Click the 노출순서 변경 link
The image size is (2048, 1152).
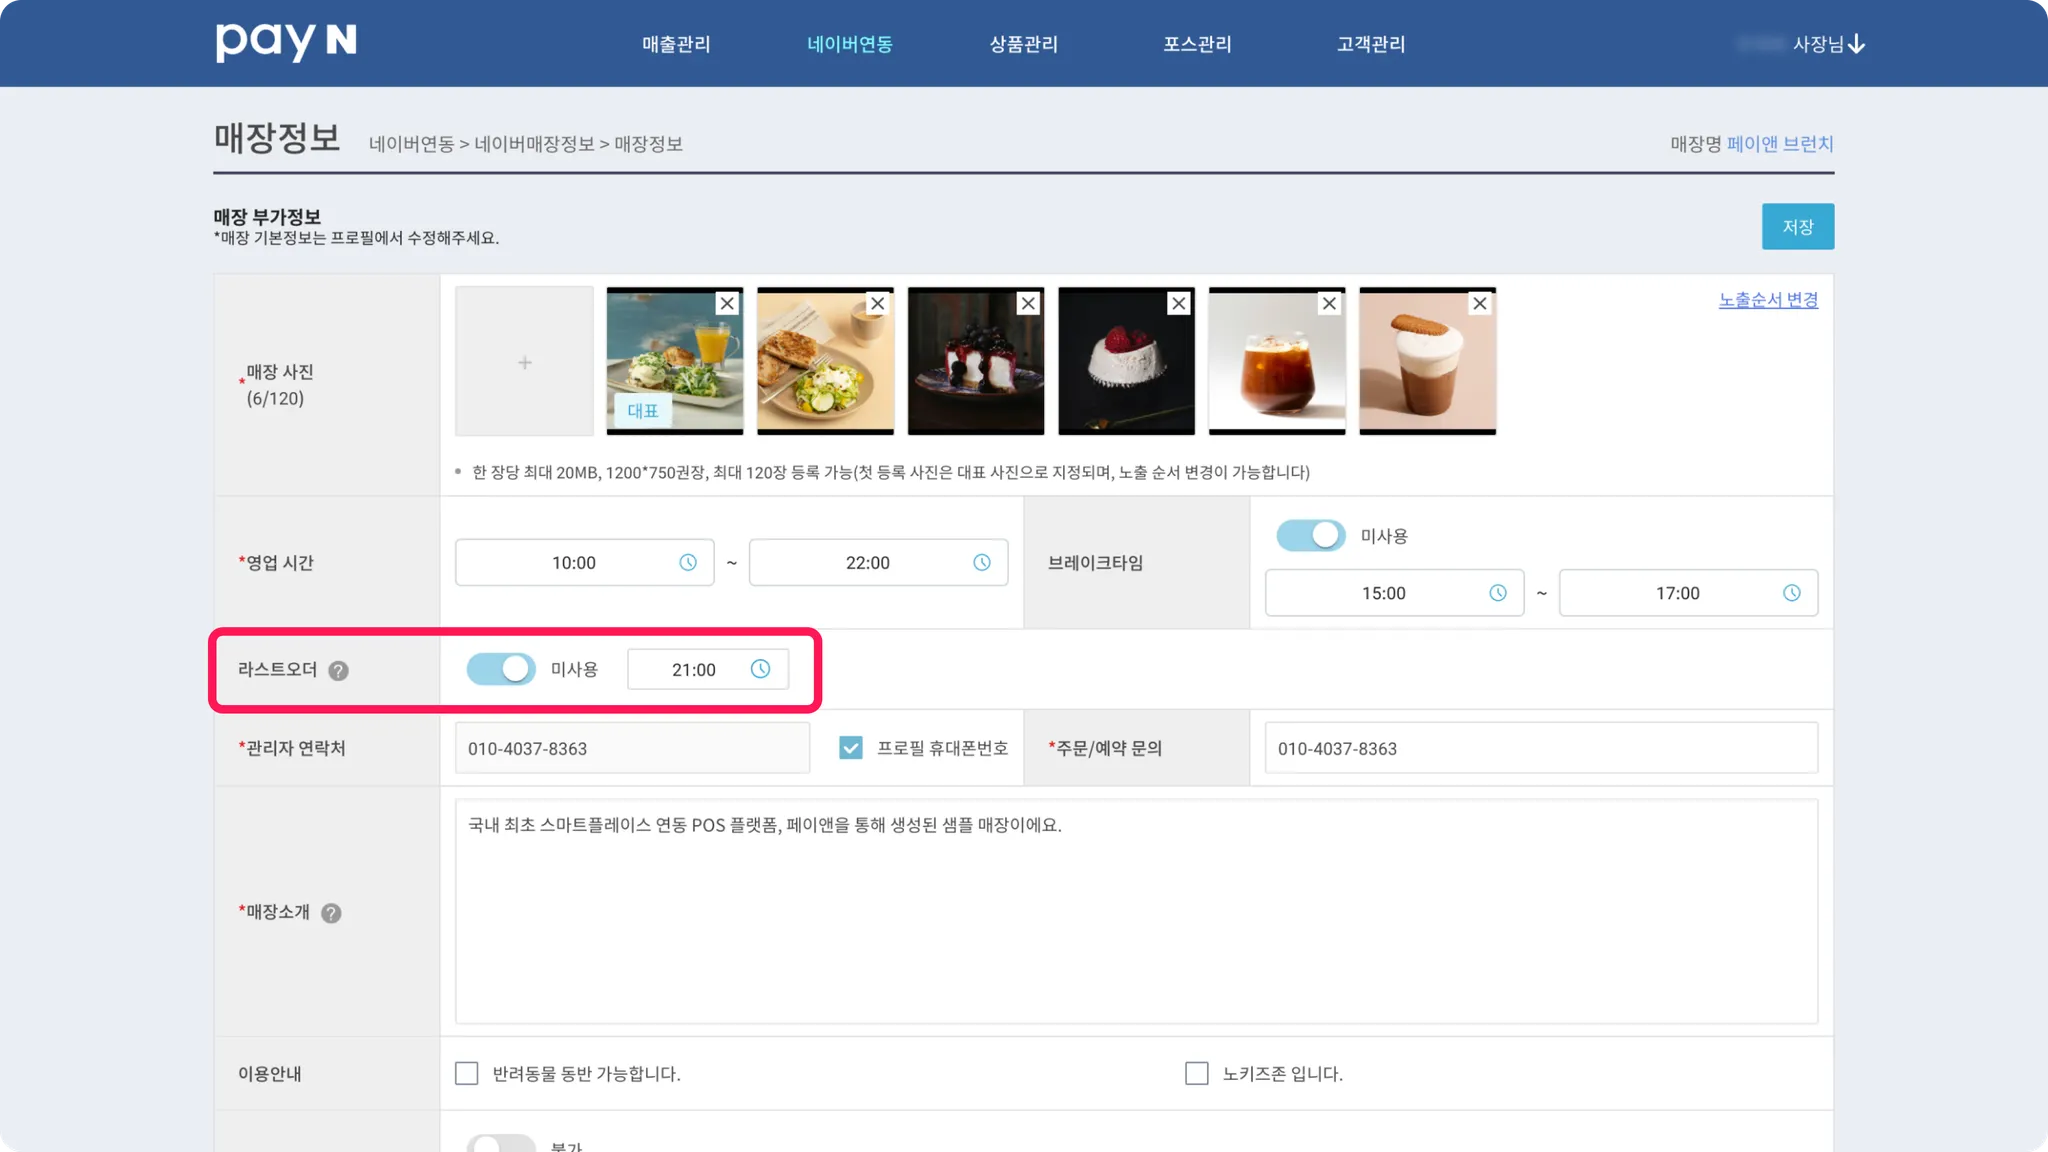[1768, 300]
